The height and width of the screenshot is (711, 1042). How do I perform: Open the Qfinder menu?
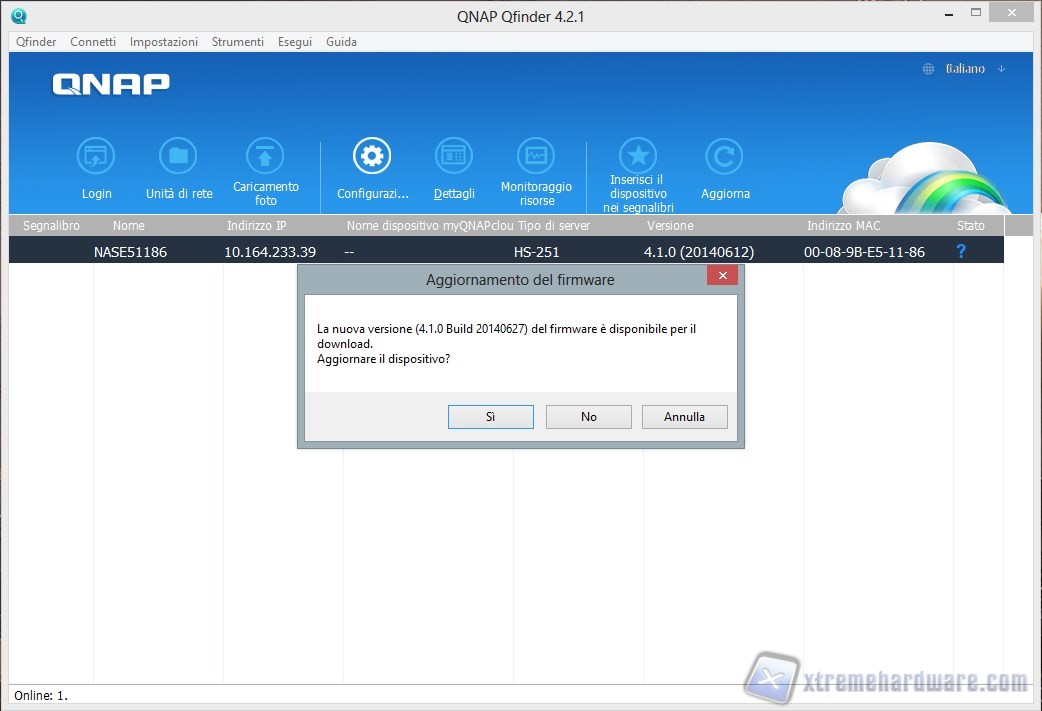[36, 42]
